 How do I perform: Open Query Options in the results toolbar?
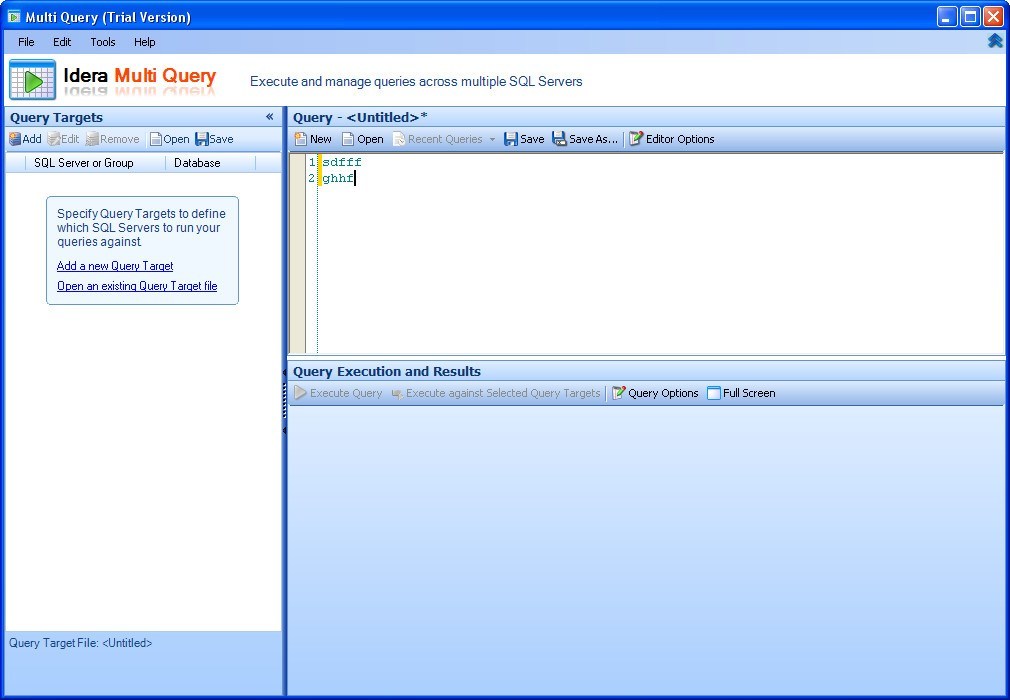[x=655, y=393]
